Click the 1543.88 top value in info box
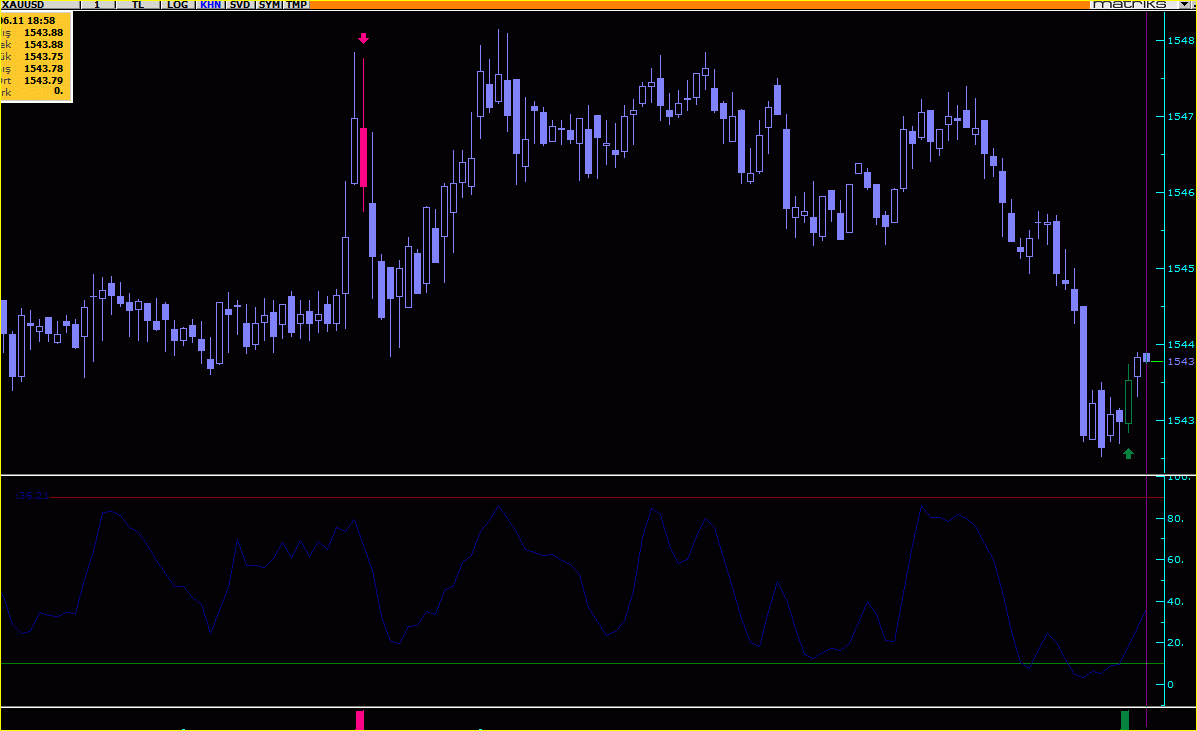 coord(44,33)
